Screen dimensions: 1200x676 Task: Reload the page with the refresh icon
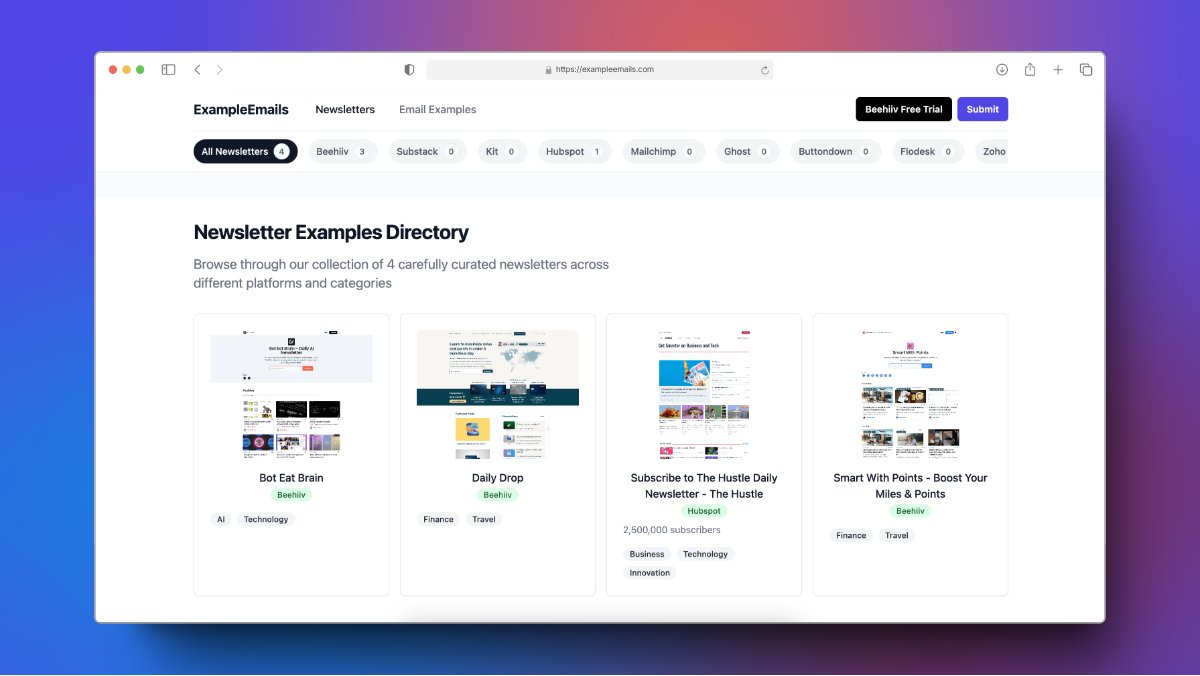[x=765, y=70]
